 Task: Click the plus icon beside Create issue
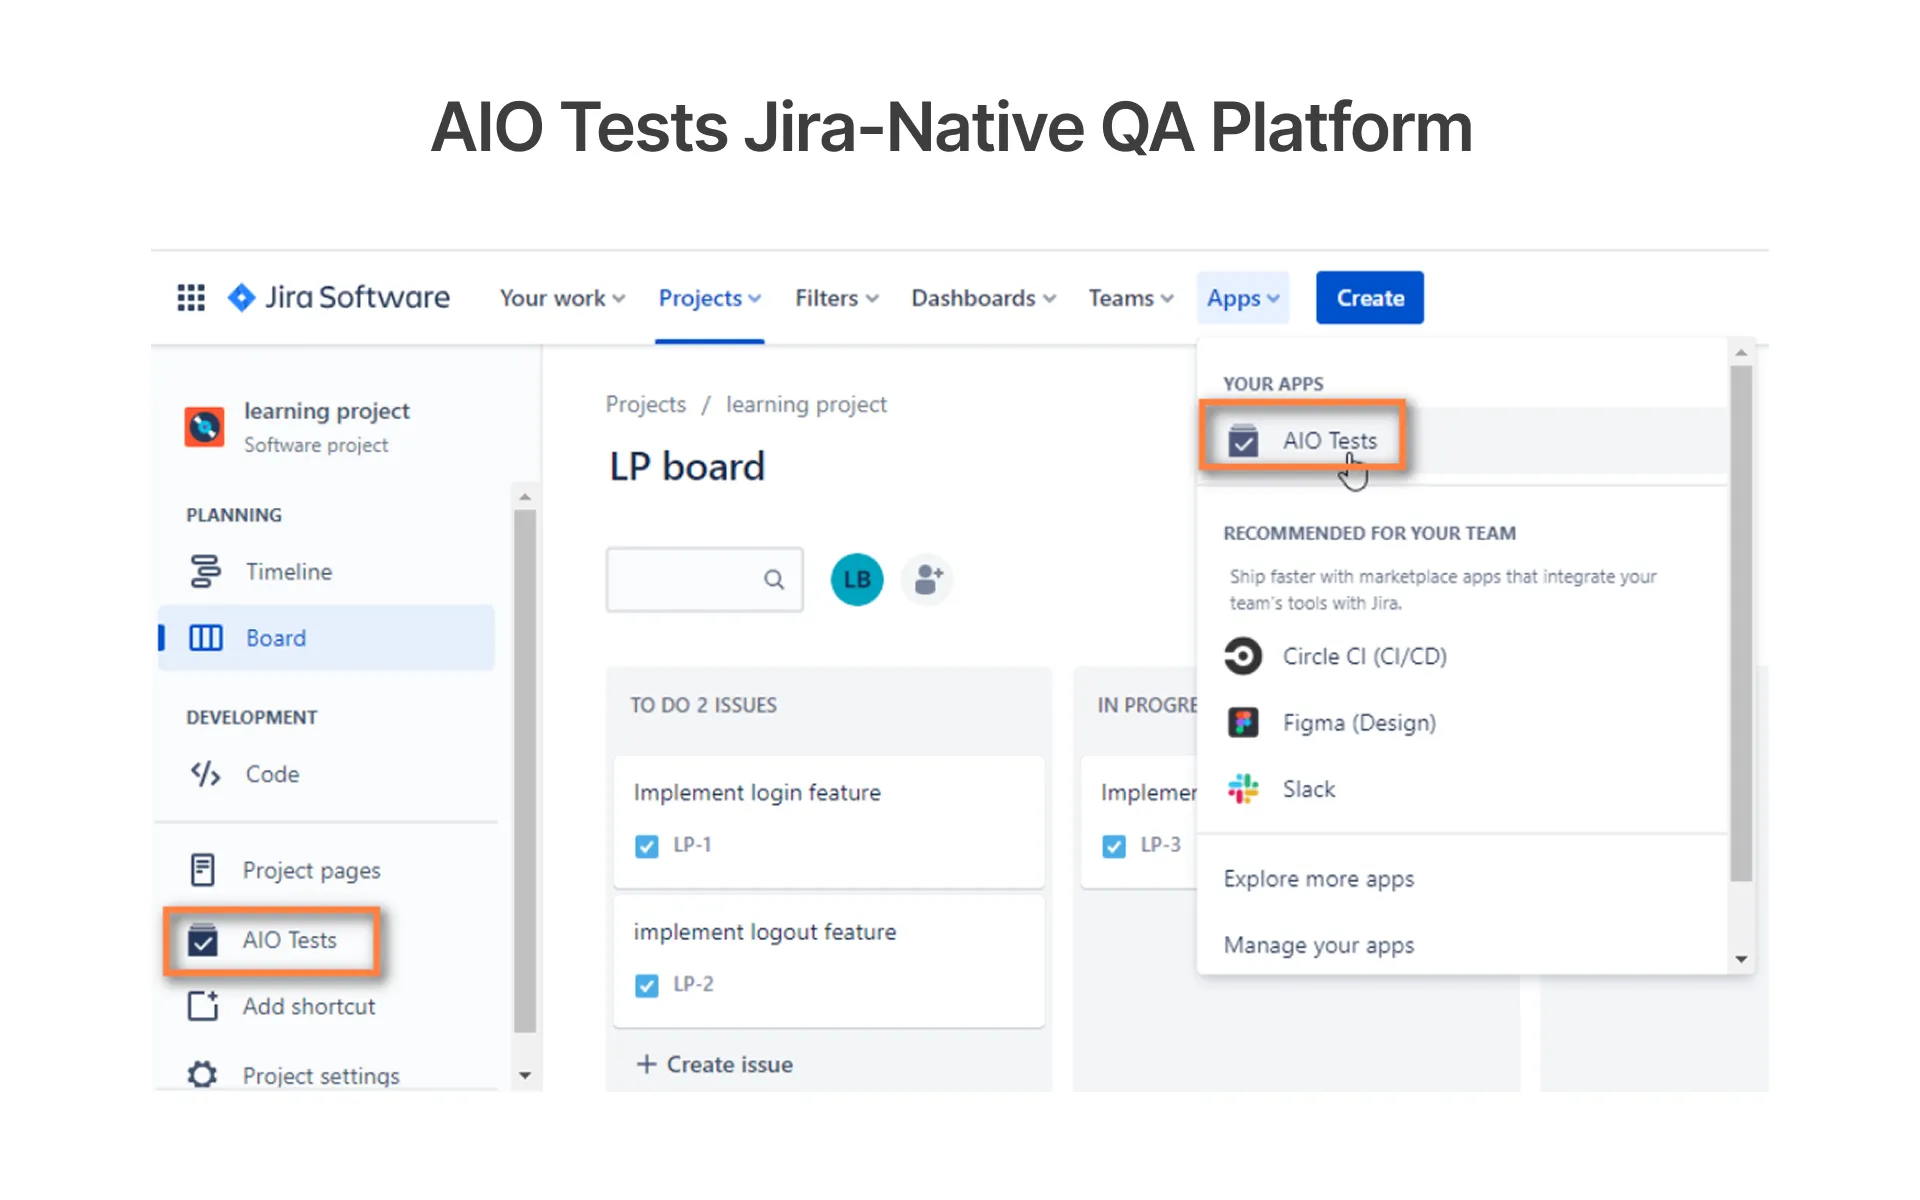click(x=647, y=1064)
